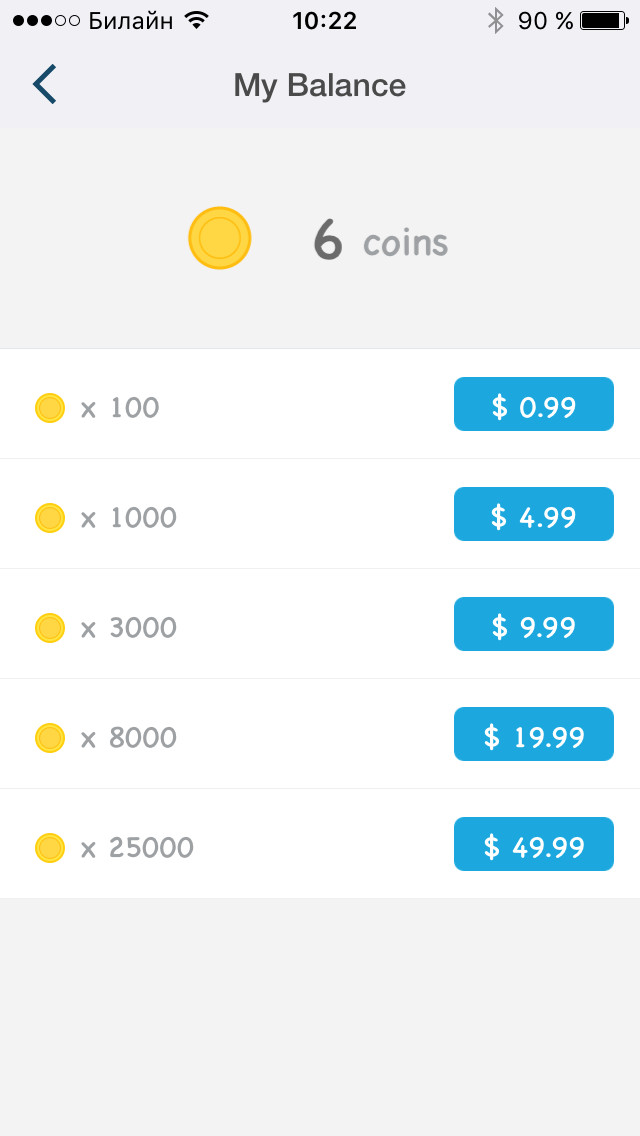Tap the coin icon beside x 8000
The height and width of the screenshot is (1136, 640).
point(50,738)
